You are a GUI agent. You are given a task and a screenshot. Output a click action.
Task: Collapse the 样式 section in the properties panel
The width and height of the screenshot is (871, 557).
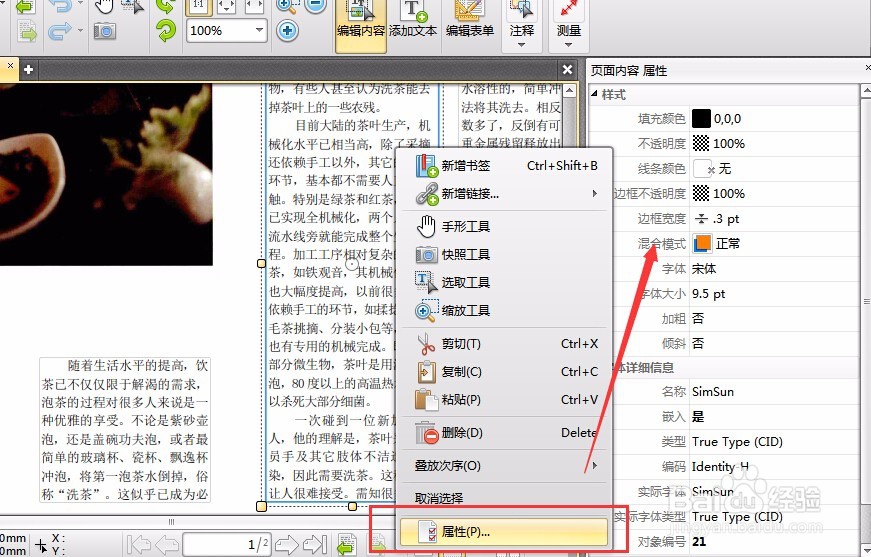pyautogui.click(x=594, y=94)
